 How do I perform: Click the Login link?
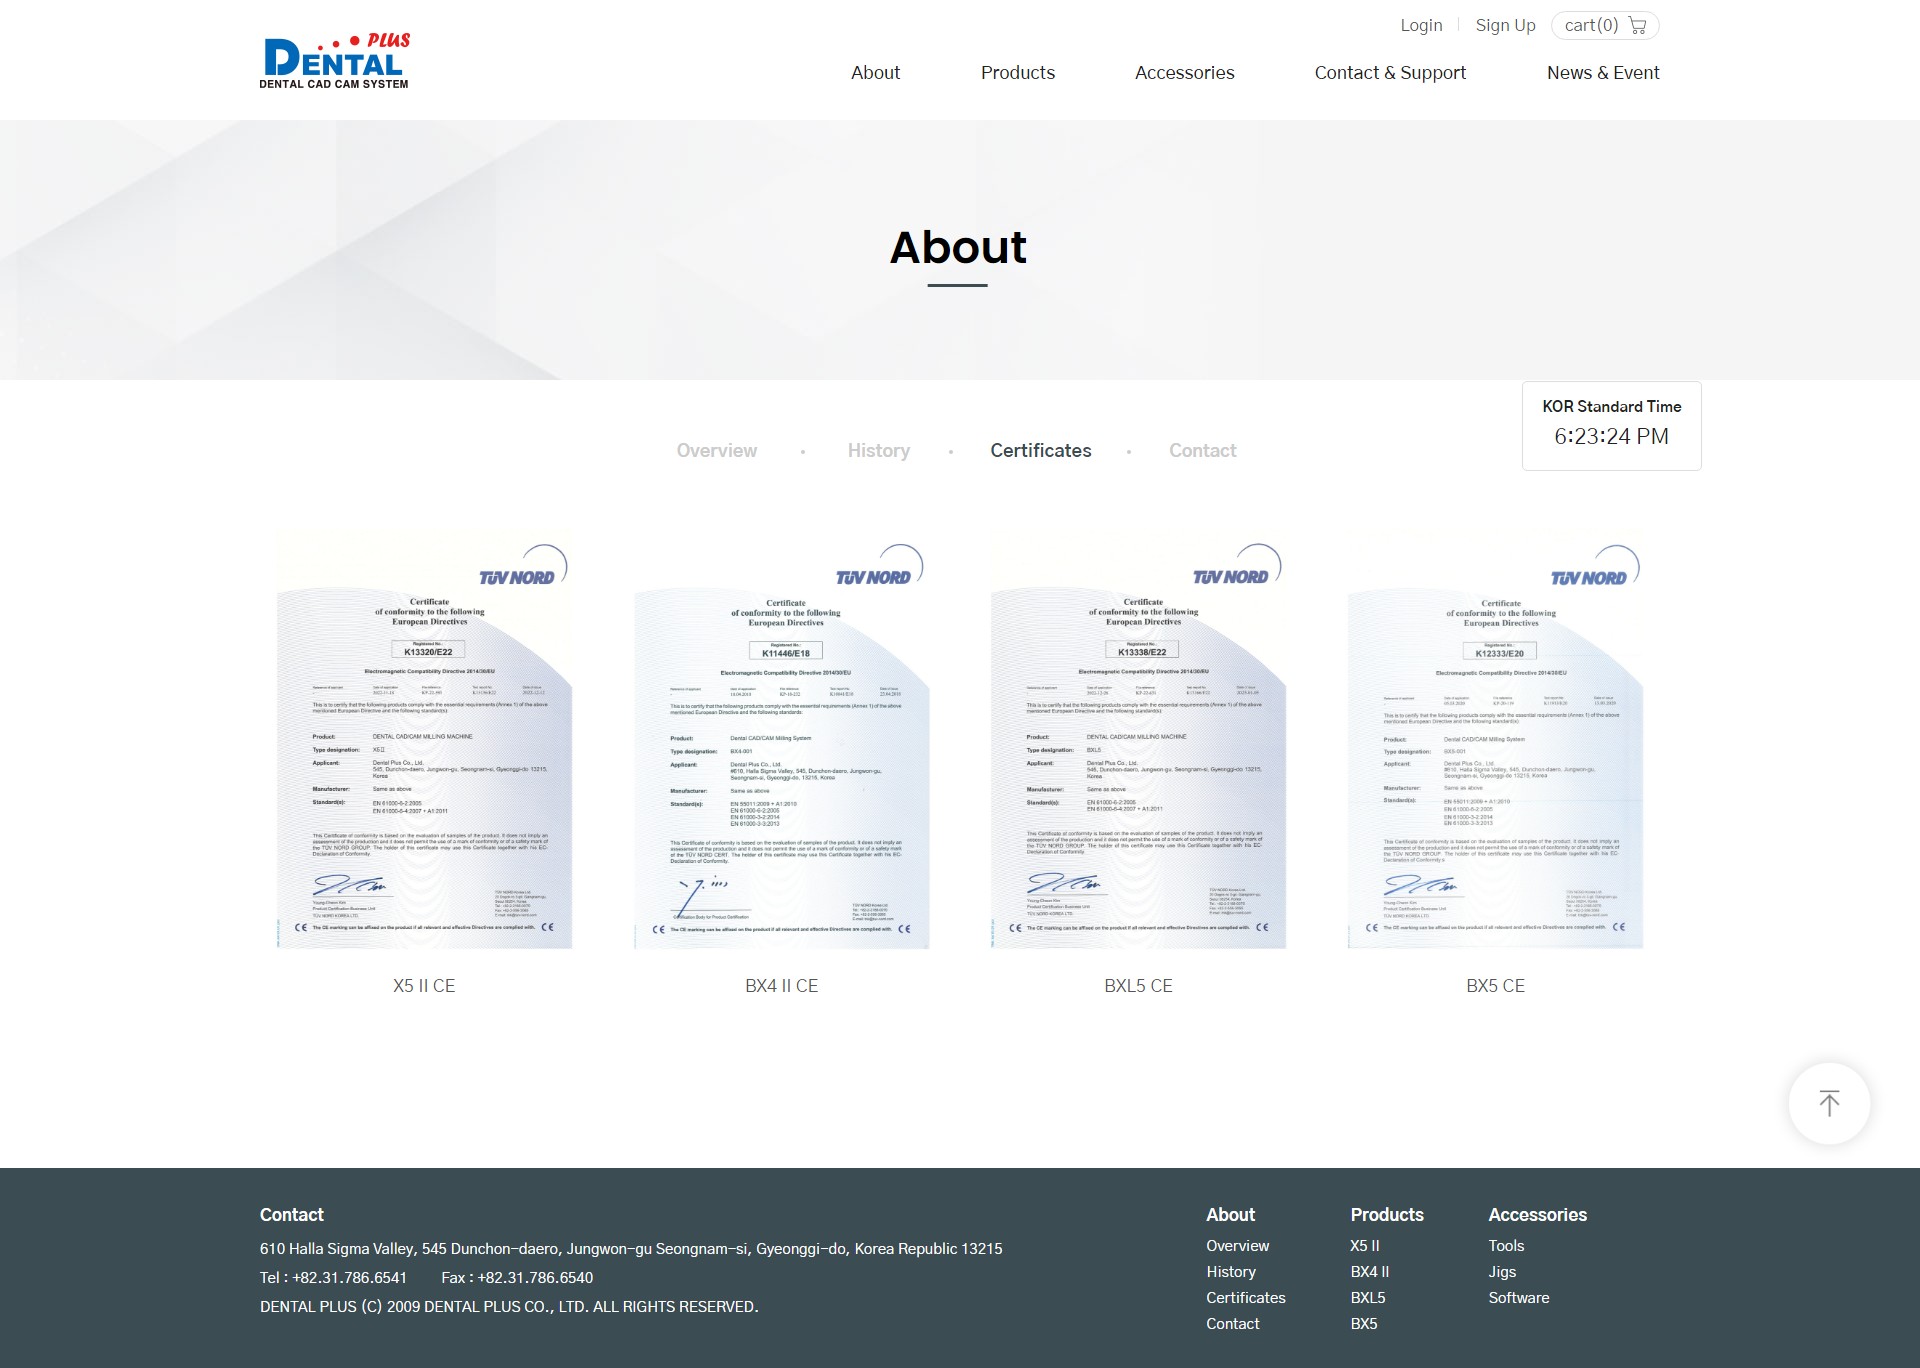click(x=1421, y=25)
